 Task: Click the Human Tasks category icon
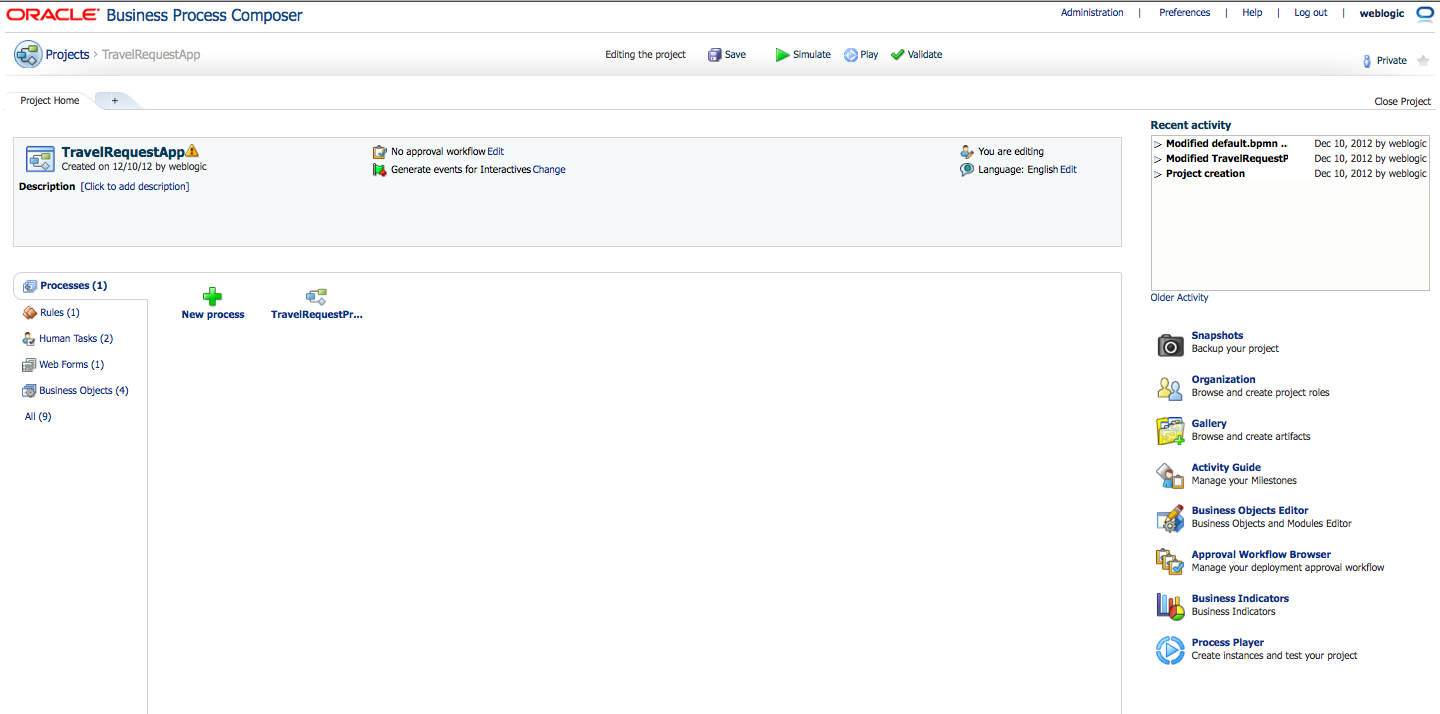coord(29,339)
